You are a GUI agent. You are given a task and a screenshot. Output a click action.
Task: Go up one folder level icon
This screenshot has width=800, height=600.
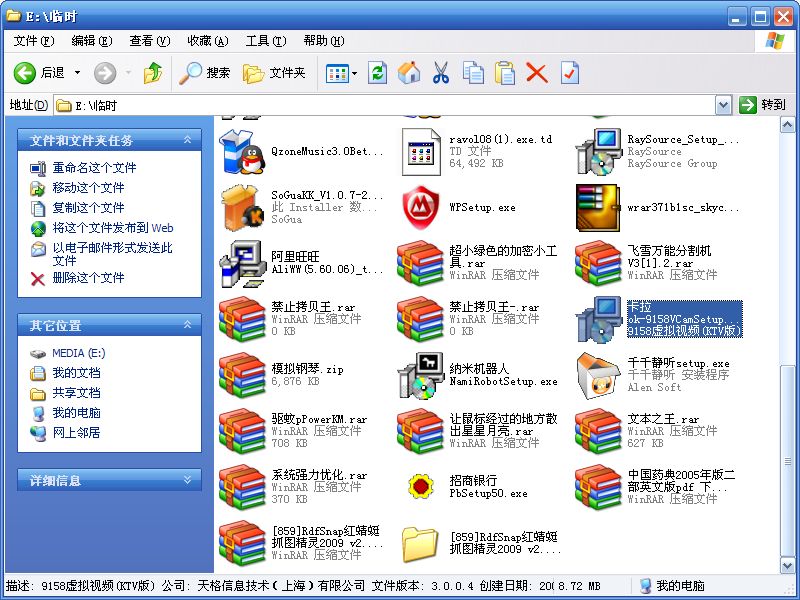pos(153,73)
